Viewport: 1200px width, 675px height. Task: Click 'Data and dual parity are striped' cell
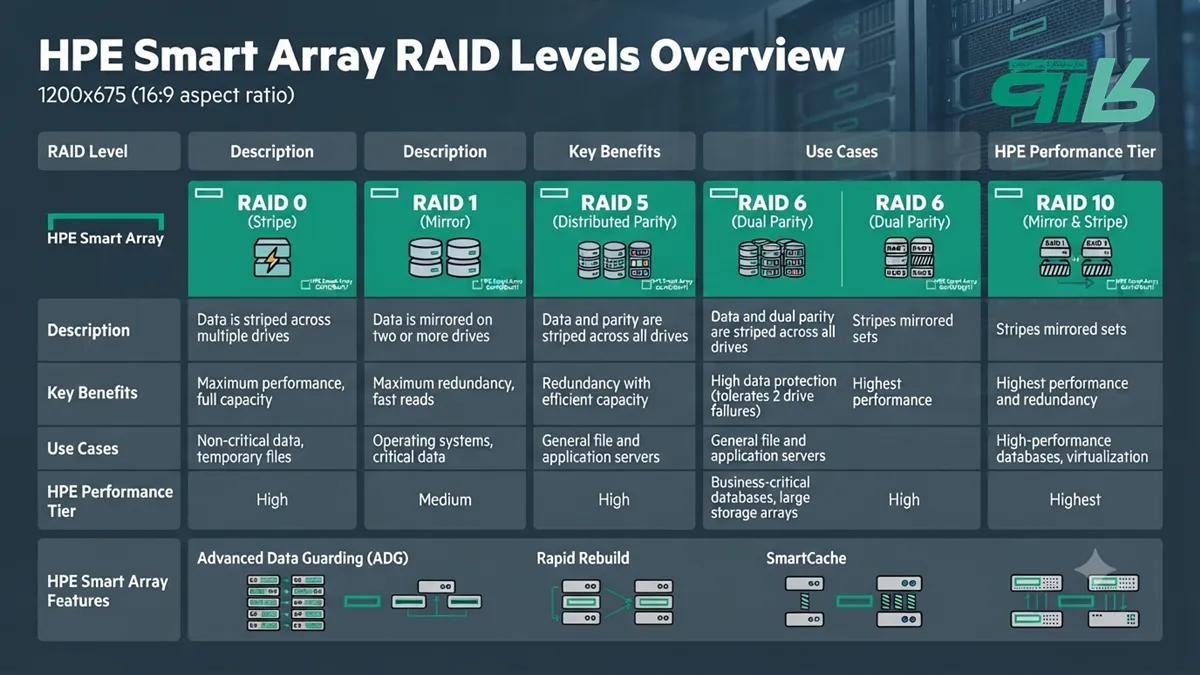(x=773, y=332)
